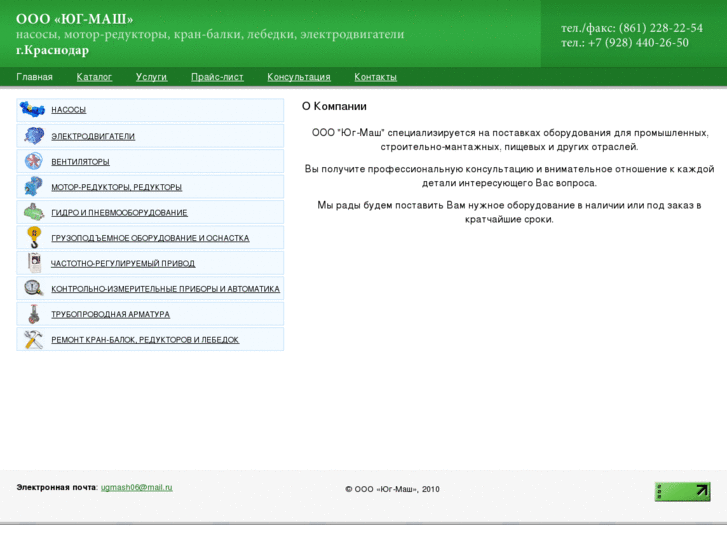Open the Каталог menu item
727x545 pixels.
point(94,77)
